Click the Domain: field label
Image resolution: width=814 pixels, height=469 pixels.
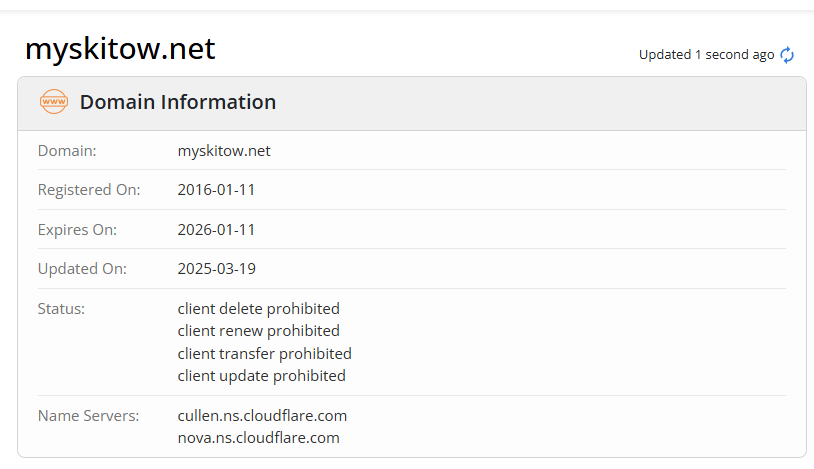[67, 151]
